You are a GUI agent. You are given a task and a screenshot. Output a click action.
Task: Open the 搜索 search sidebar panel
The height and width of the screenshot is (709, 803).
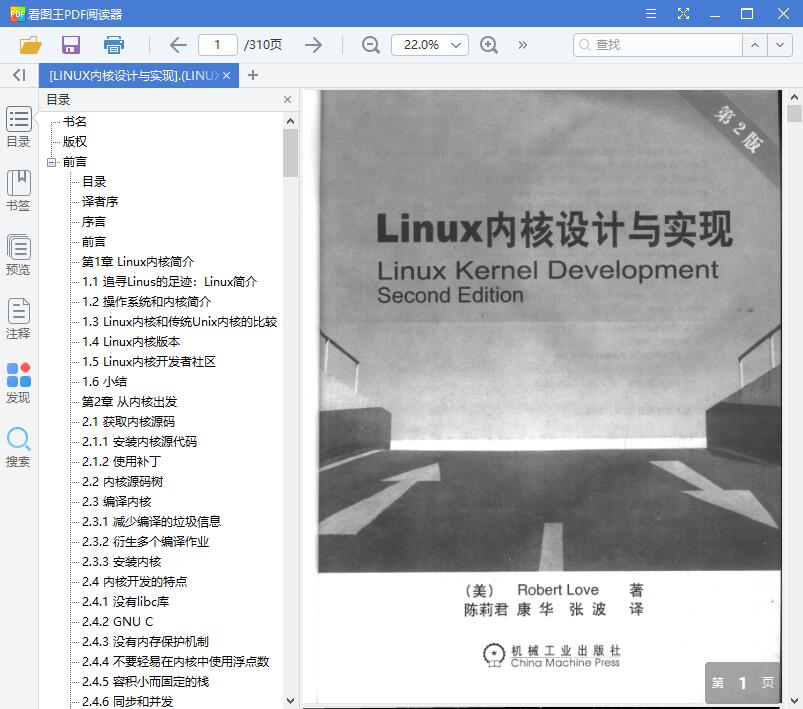tap(18, 447)
